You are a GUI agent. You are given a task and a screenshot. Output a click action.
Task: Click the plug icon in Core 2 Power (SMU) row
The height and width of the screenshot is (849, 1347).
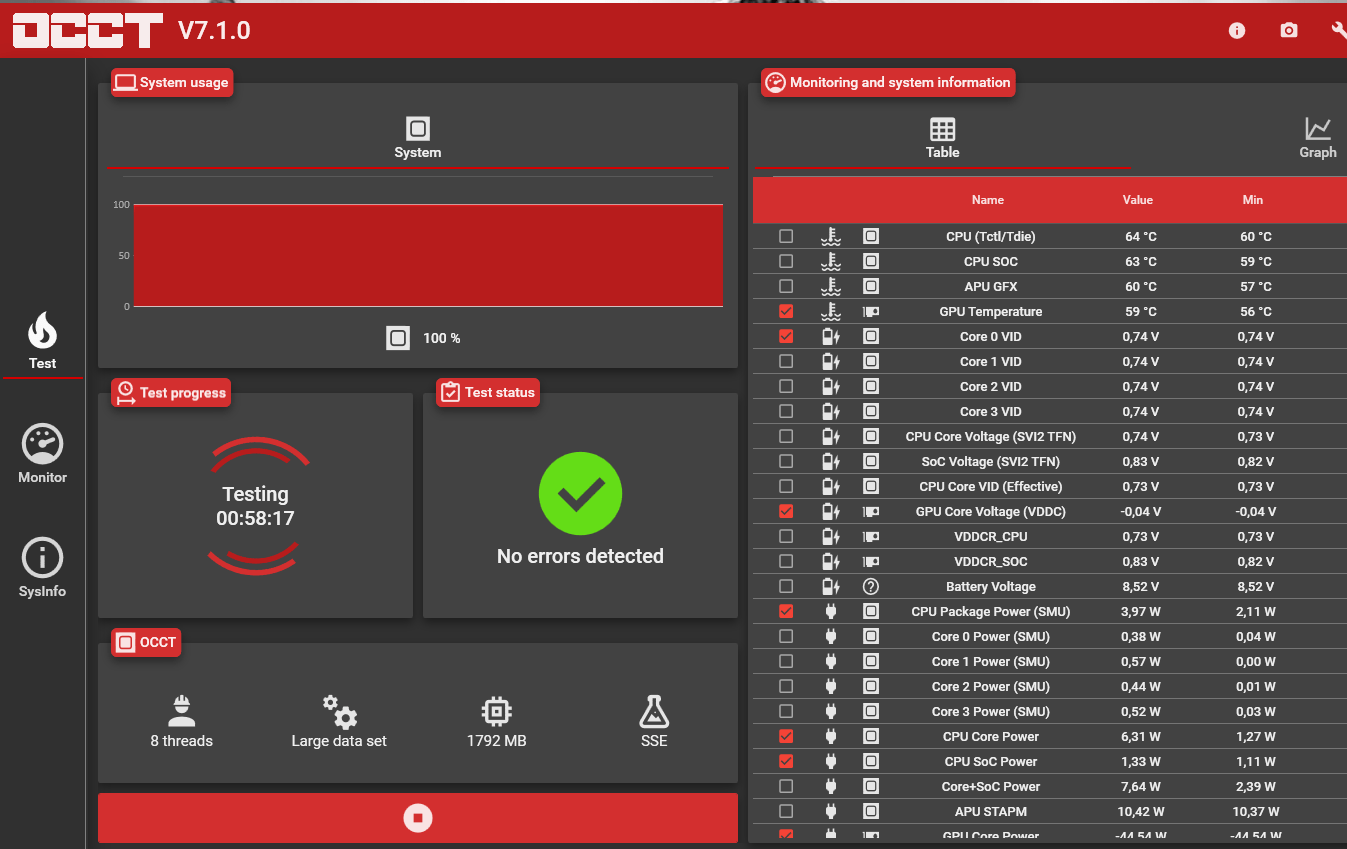tap(830, 686)
